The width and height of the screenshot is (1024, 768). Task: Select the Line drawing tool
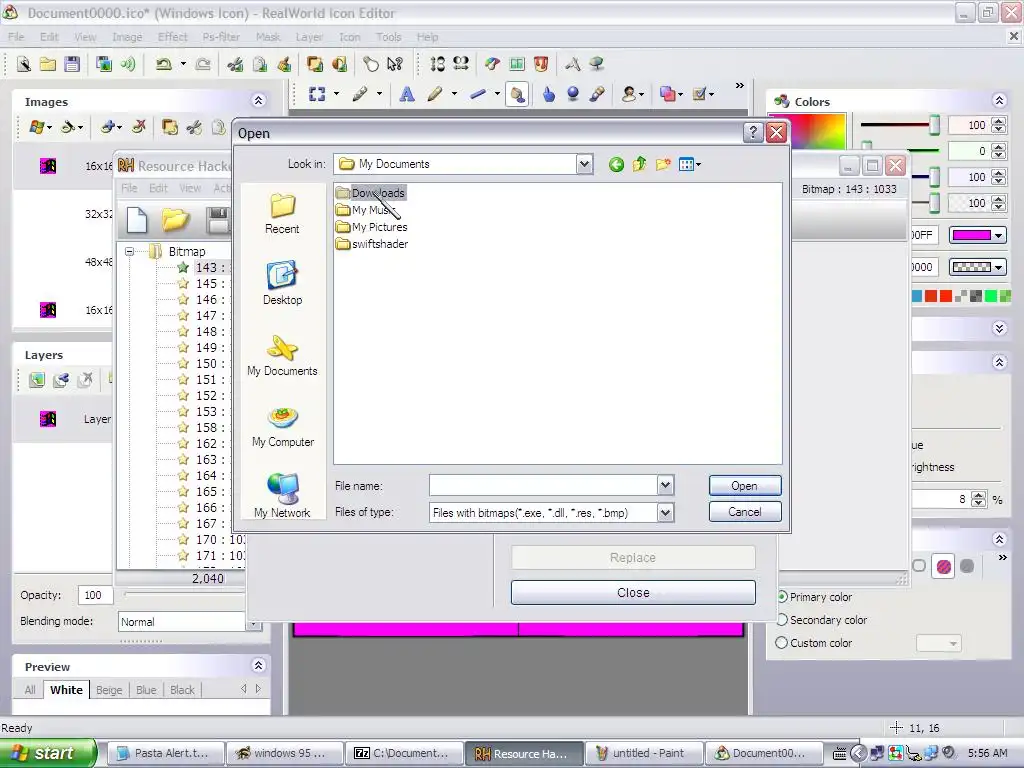[x=478, y=95]
